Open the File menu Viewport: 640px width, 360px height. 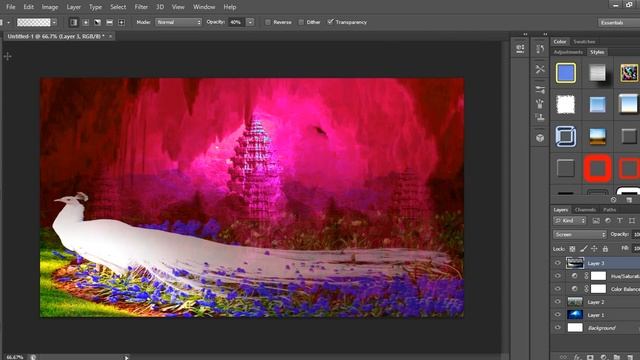(11, 7)
